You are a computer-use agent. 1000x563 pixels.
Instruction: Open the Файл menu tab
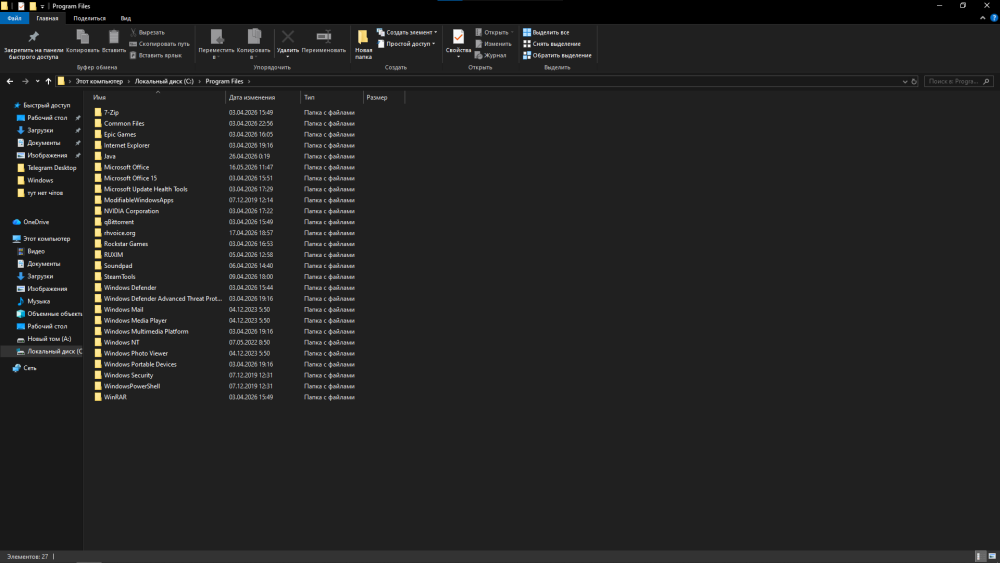tap(14, 18)
